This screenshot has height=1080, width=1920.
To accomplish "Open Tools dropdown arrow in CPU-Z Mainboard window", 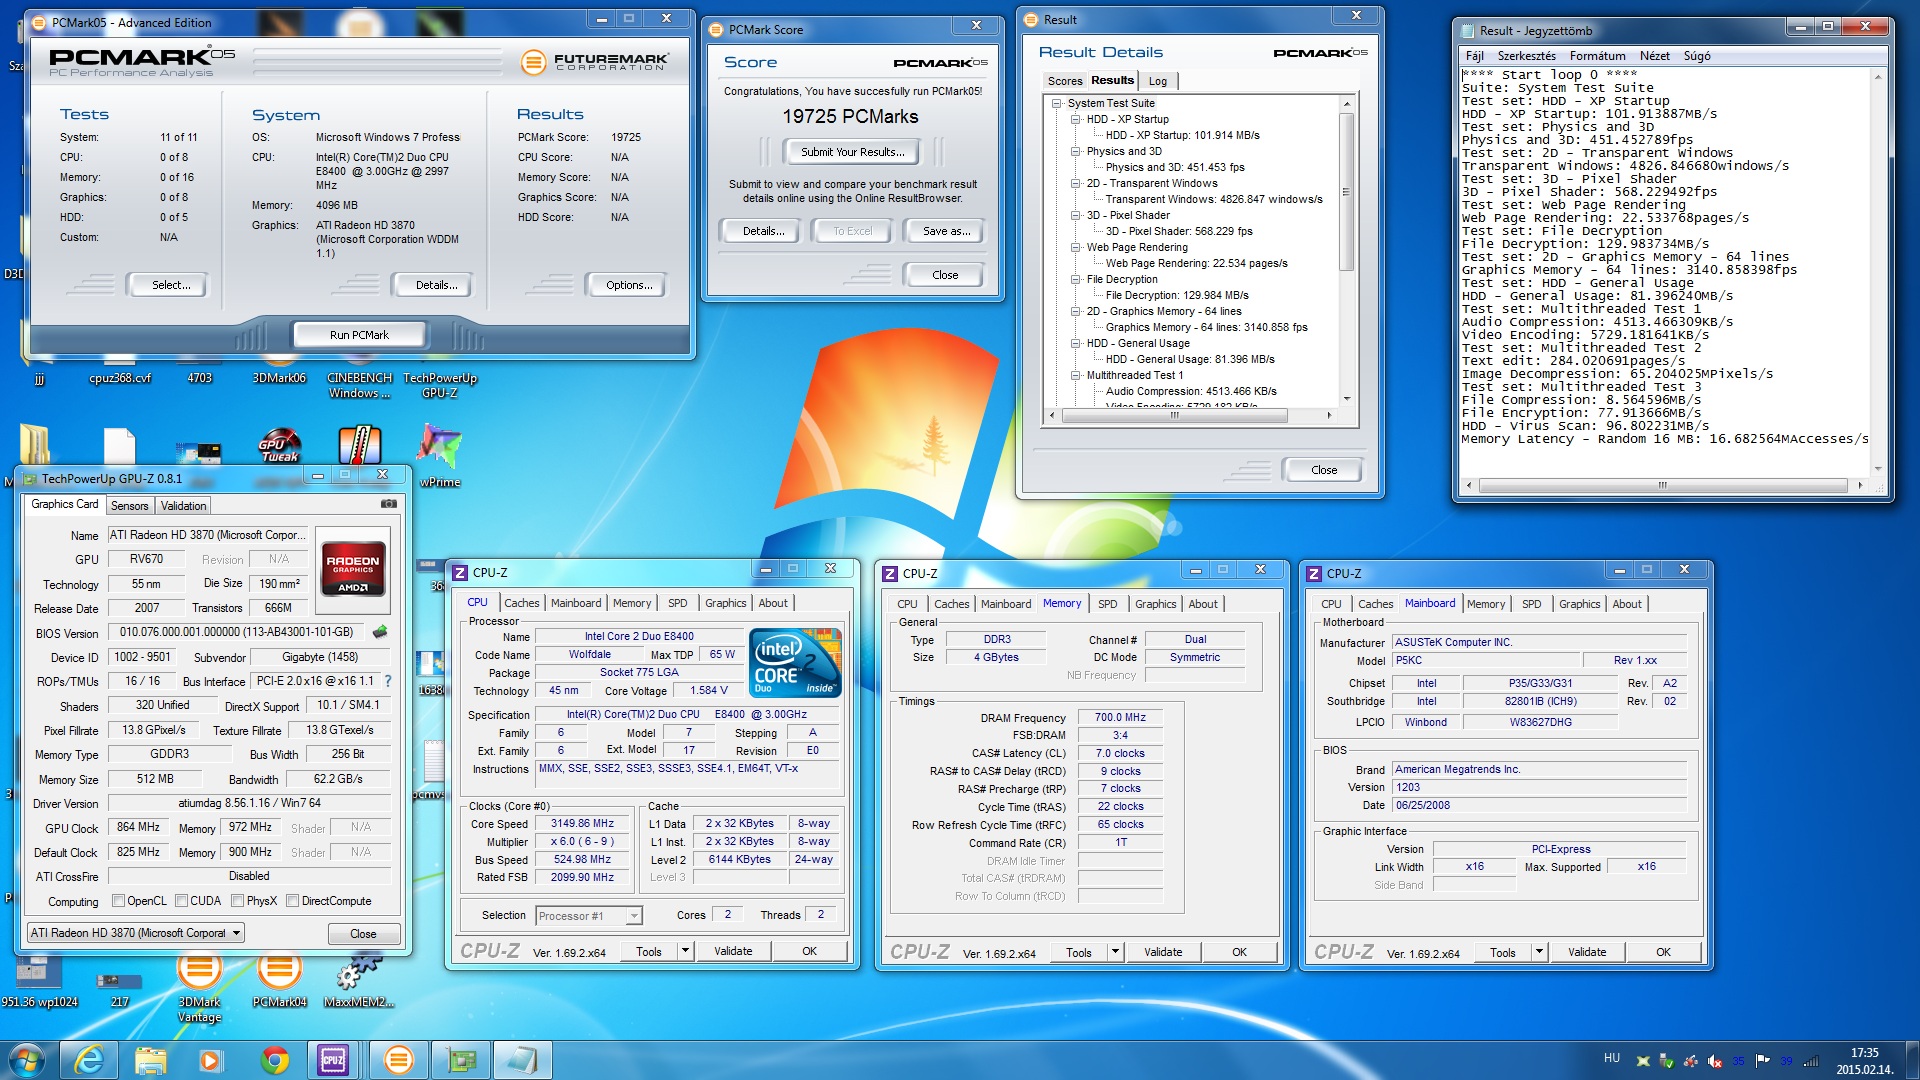I will [1539, 952].
